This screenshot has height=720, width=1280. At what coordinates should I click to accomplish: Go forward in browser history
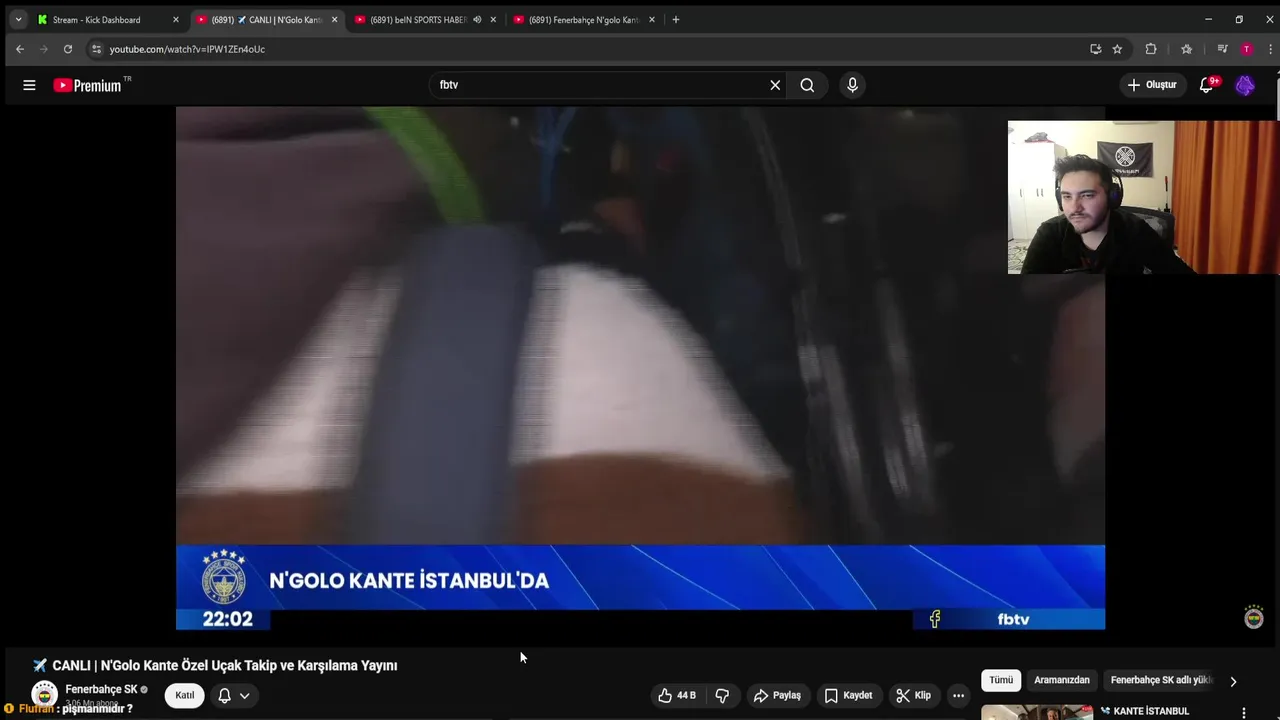tap(43, 49)
